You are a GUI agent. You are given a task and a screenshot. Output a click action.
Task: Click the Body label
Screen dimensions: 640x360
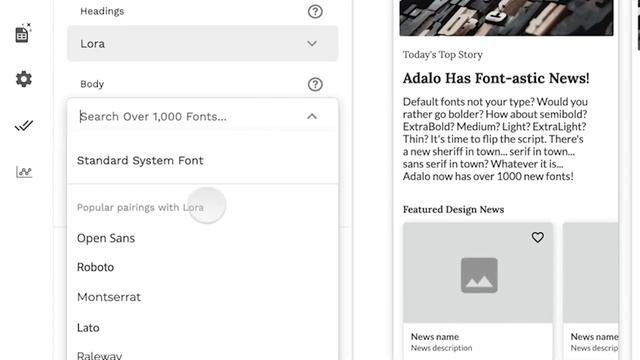92,84
